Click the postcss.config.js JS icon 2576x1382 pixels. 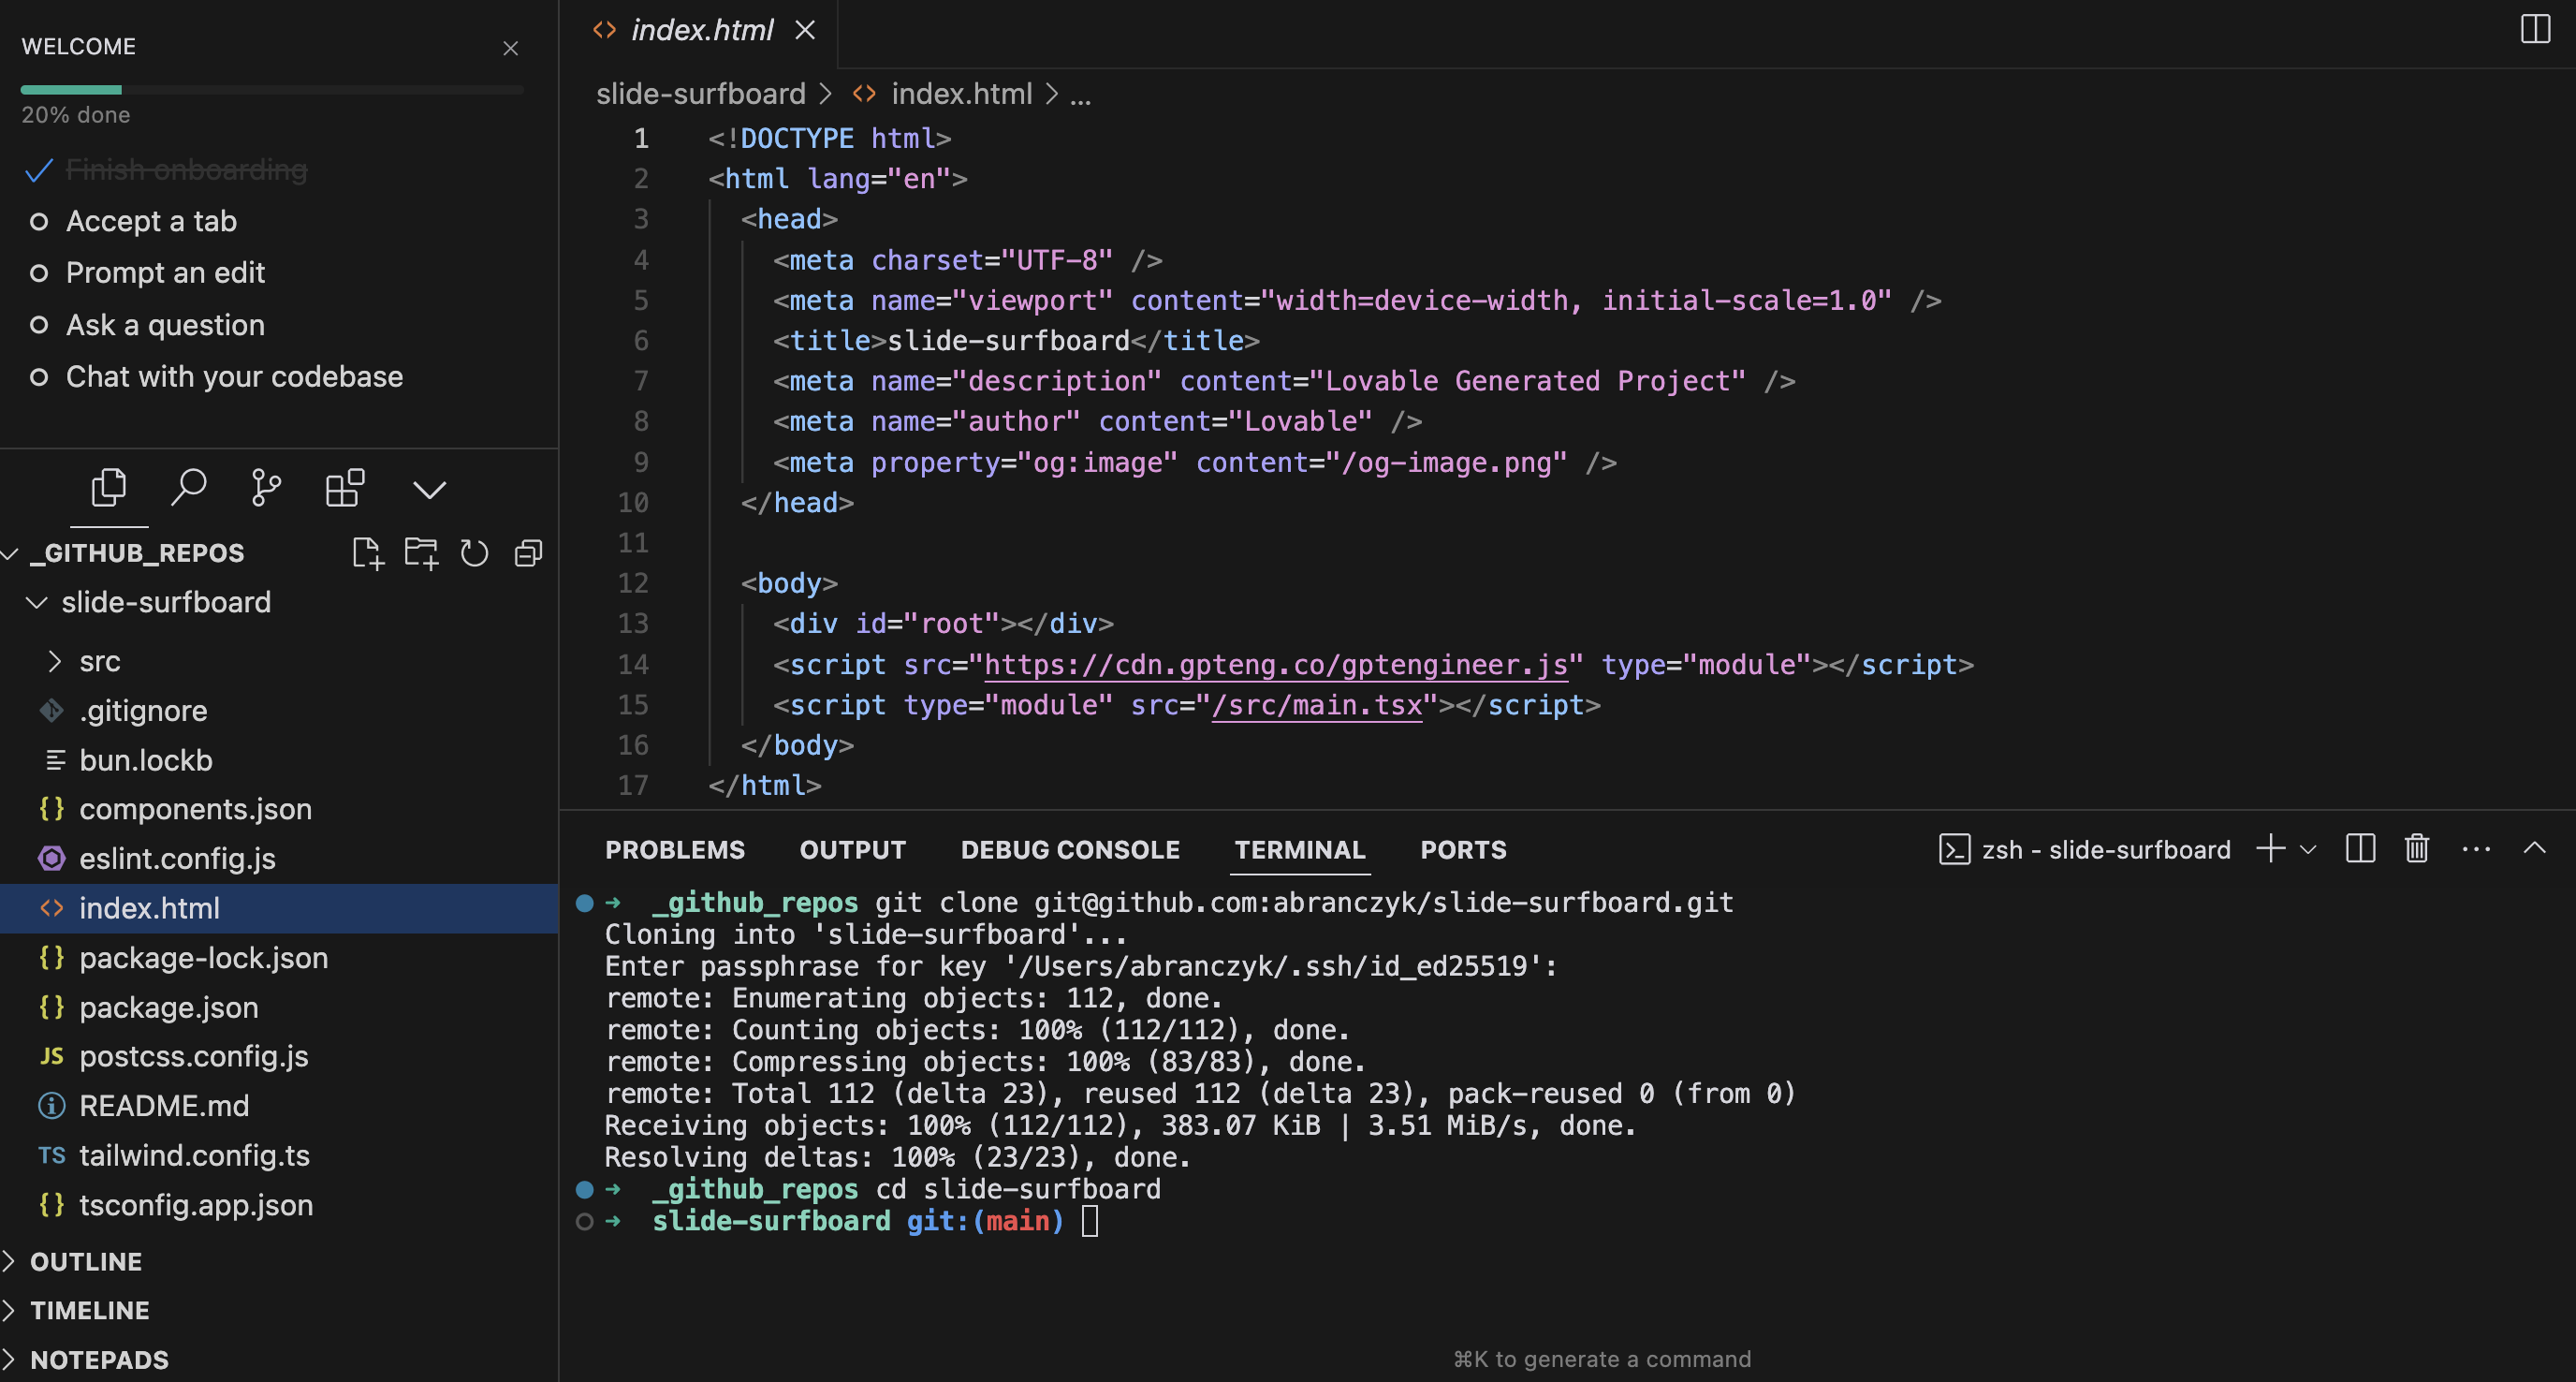pyautogui.click(x=52, y=1056)
